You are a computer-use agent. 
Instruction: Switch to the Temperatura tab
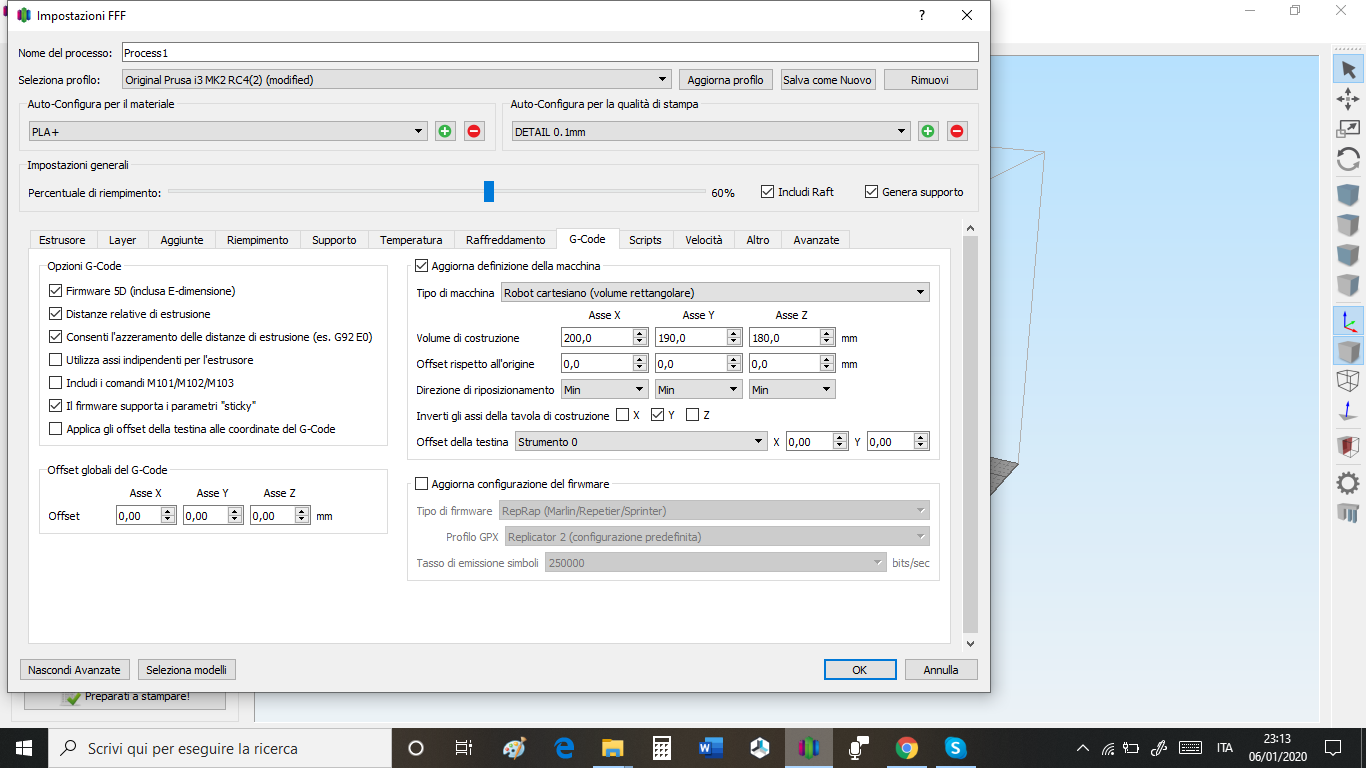pos(411,240)
